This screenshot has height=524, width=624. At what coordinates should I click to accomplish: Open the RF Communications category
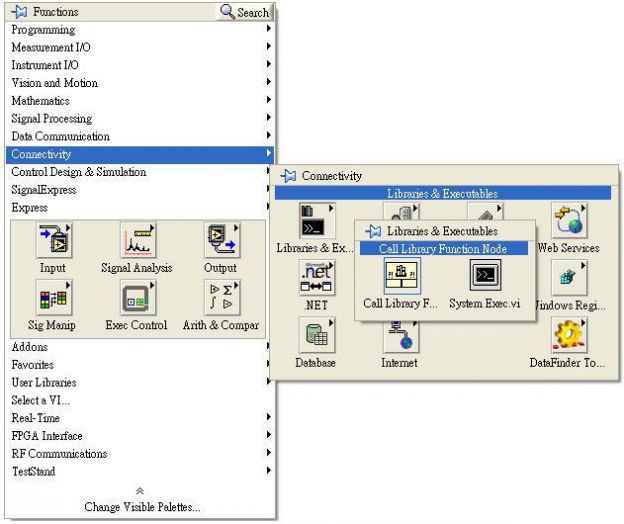click(x=140, y=454)
